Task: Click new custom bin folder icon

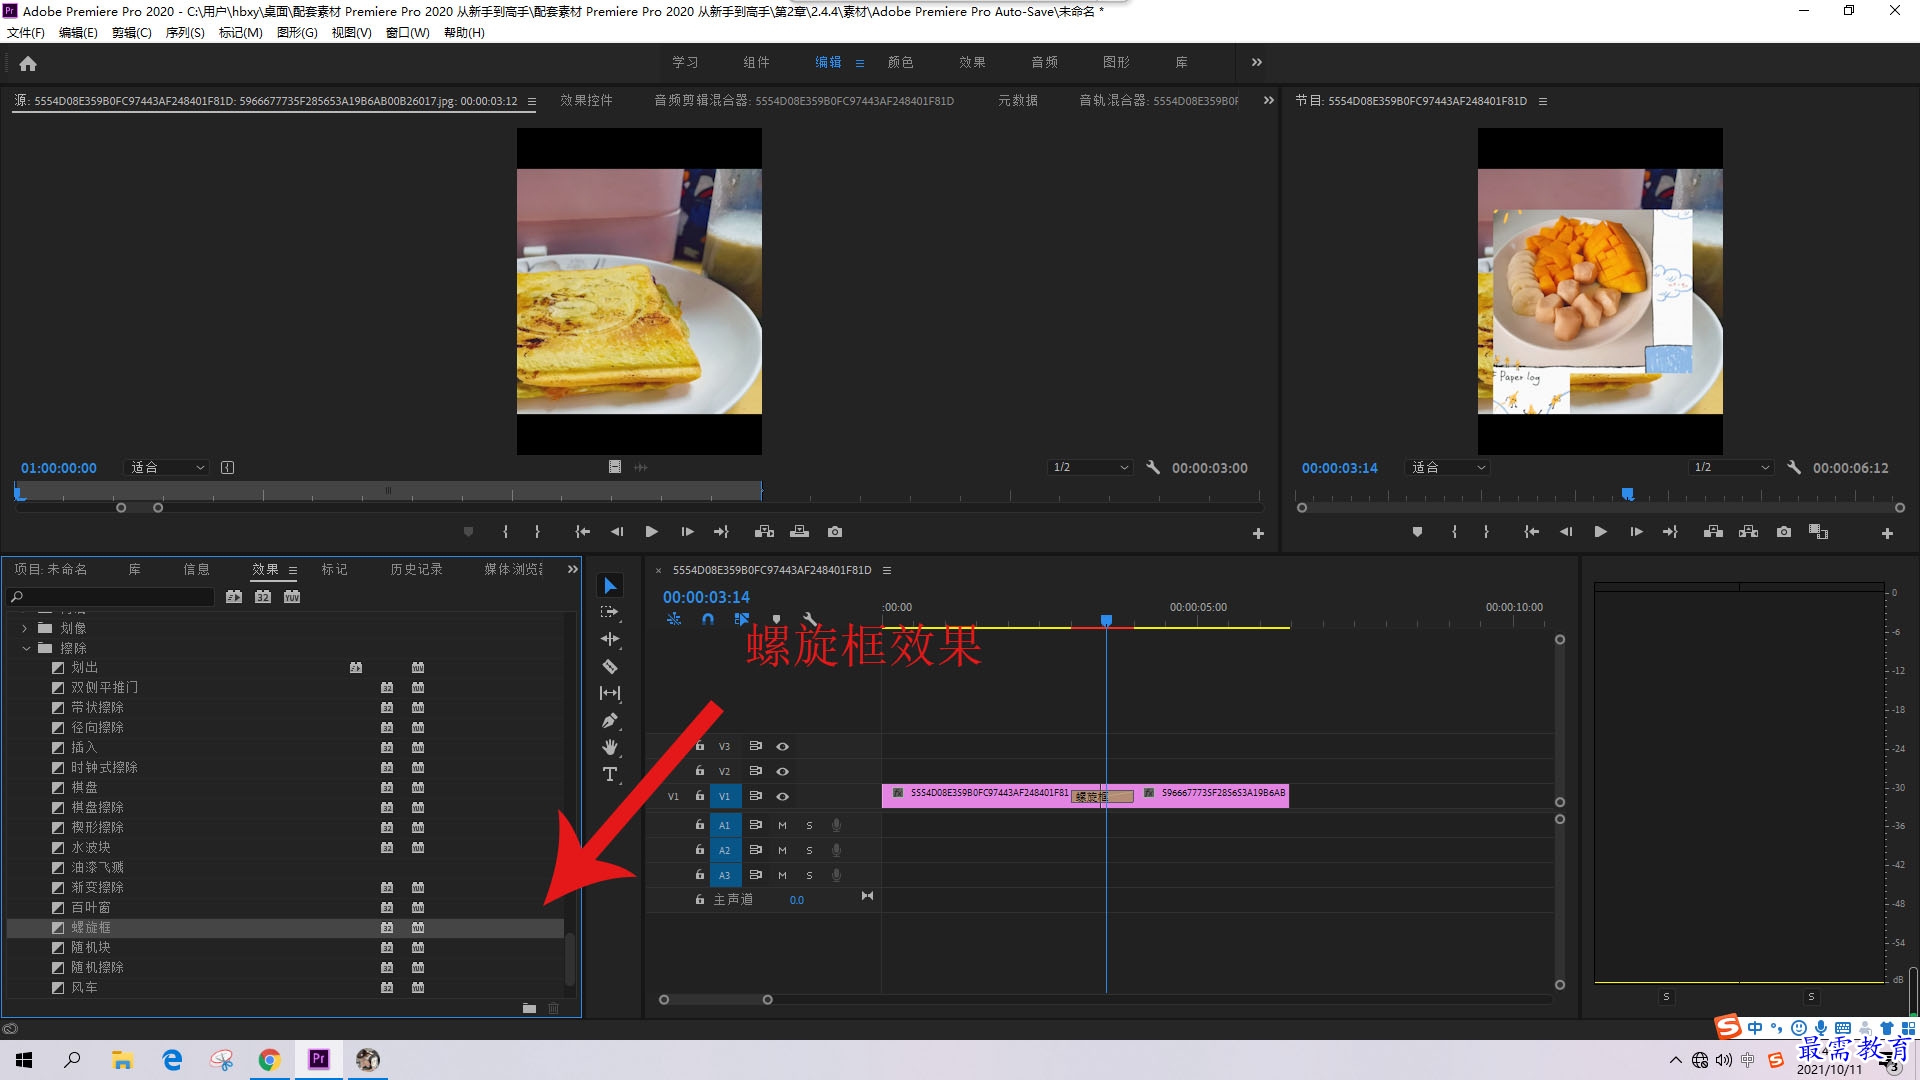Action: 529,1008
